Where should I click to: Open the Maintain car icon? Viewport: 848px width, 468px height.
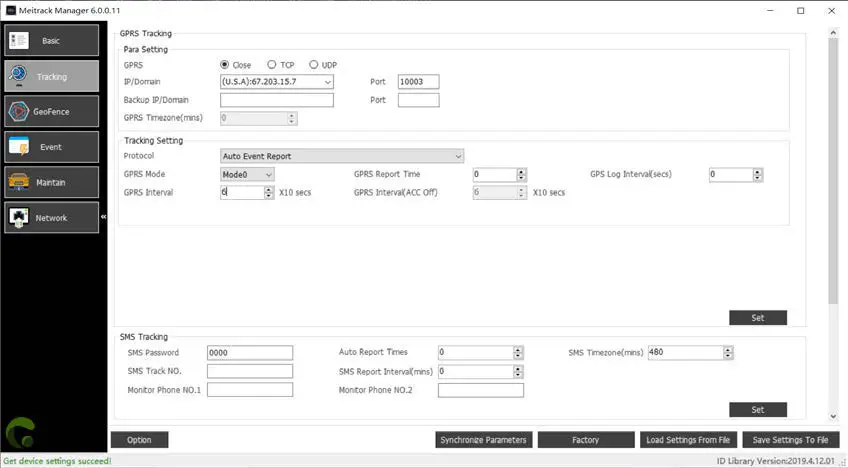19,182
